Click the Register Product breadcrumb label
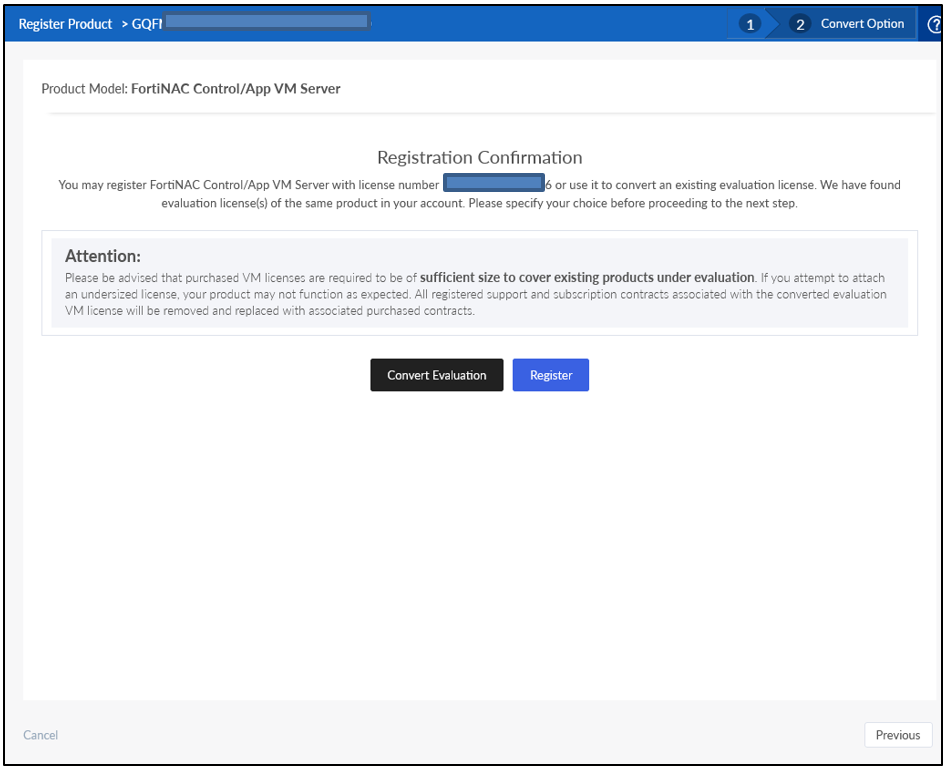This screenshot has width=949, height=769. [x=64, y=23]
